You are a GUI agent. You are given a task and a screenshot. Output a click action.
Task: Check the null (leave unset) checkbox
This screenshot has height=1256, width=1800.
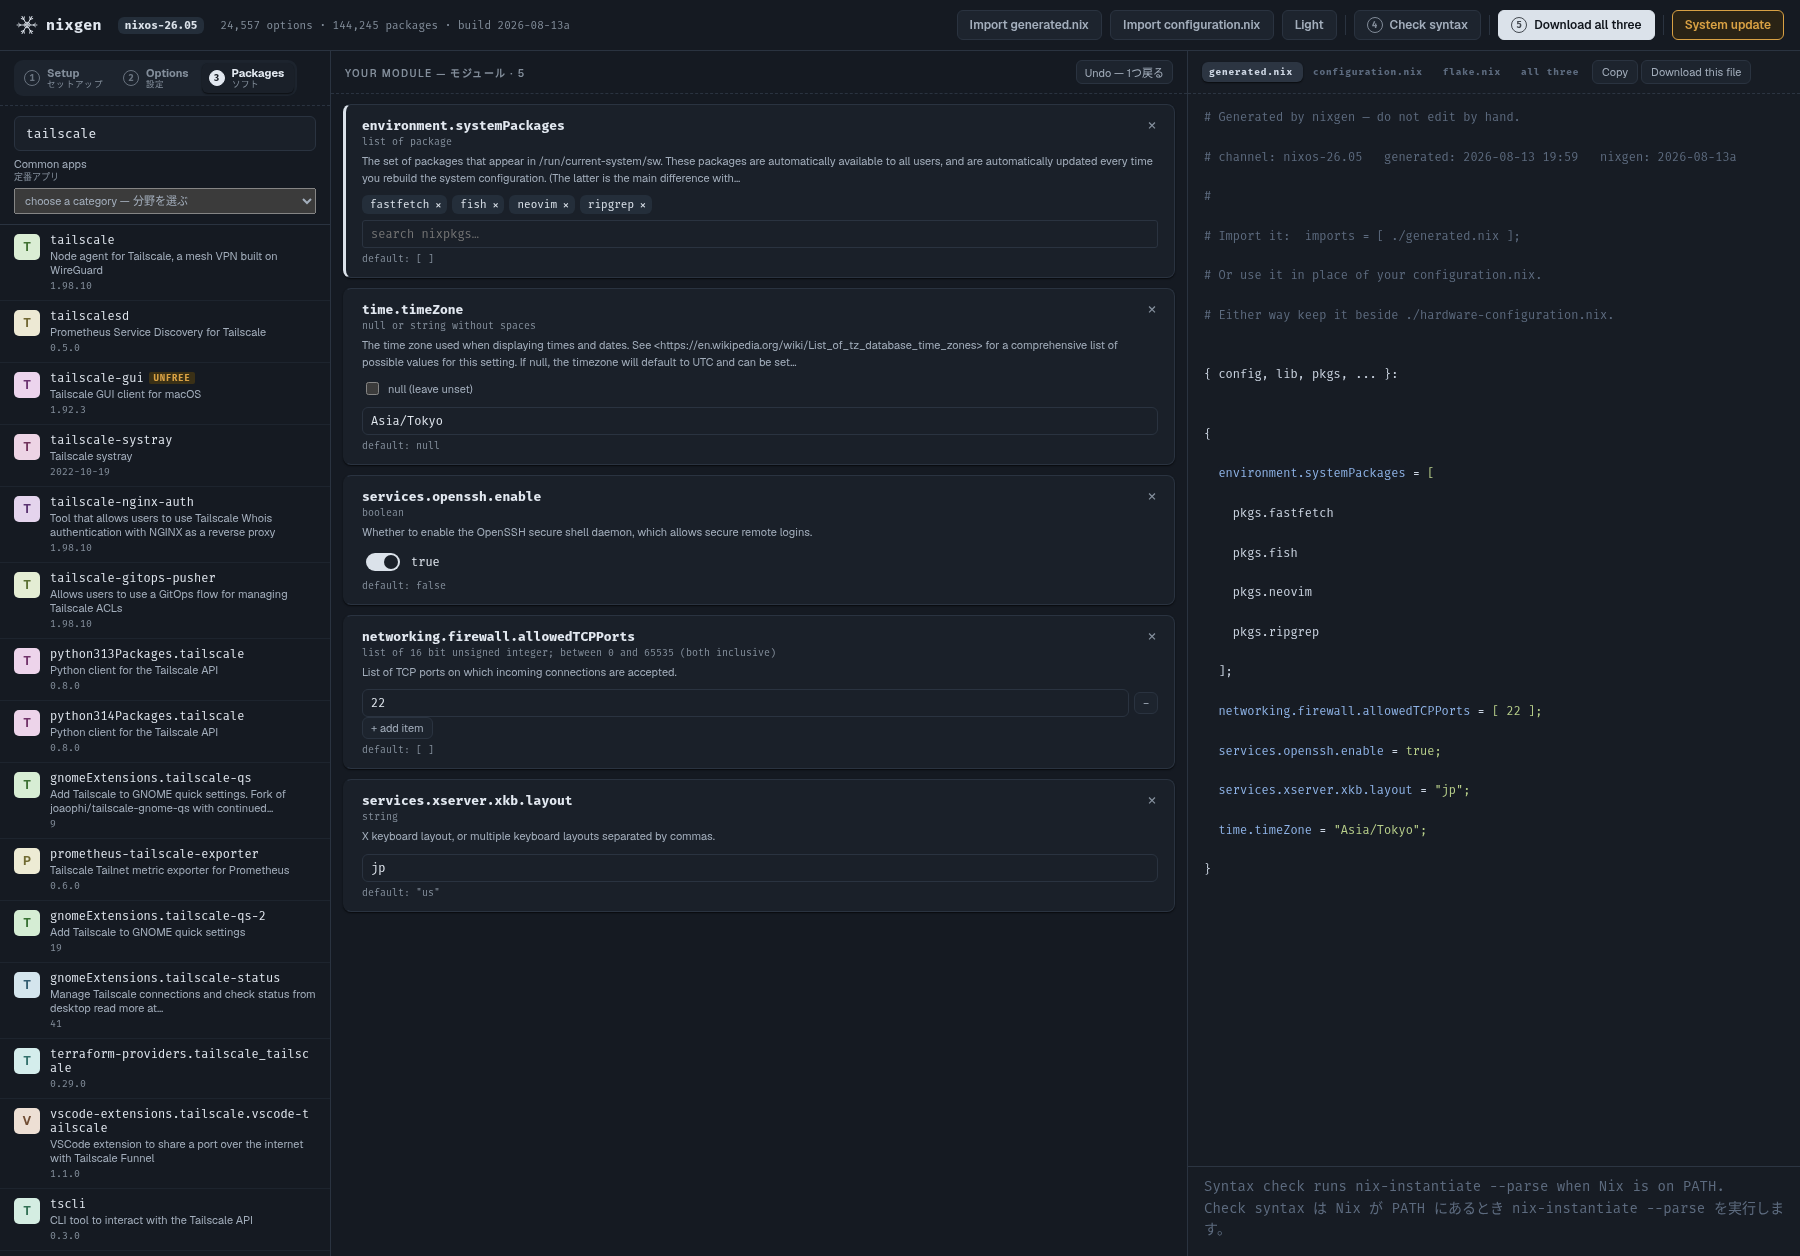(372, 389)
